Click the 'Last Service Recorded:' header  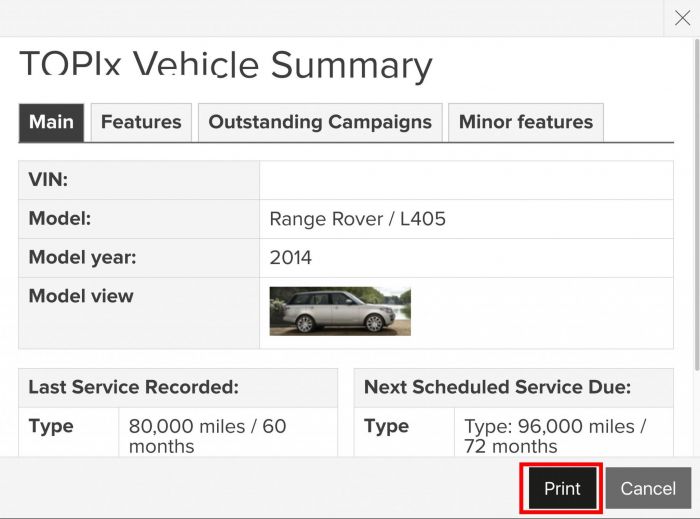click(134, 387)
